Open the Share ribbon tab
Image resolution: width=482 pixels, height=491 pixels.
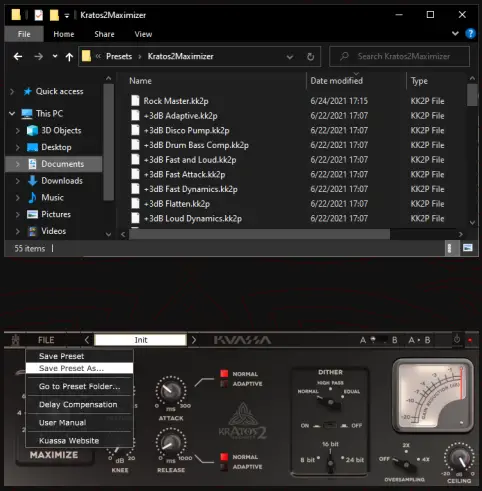104,34
